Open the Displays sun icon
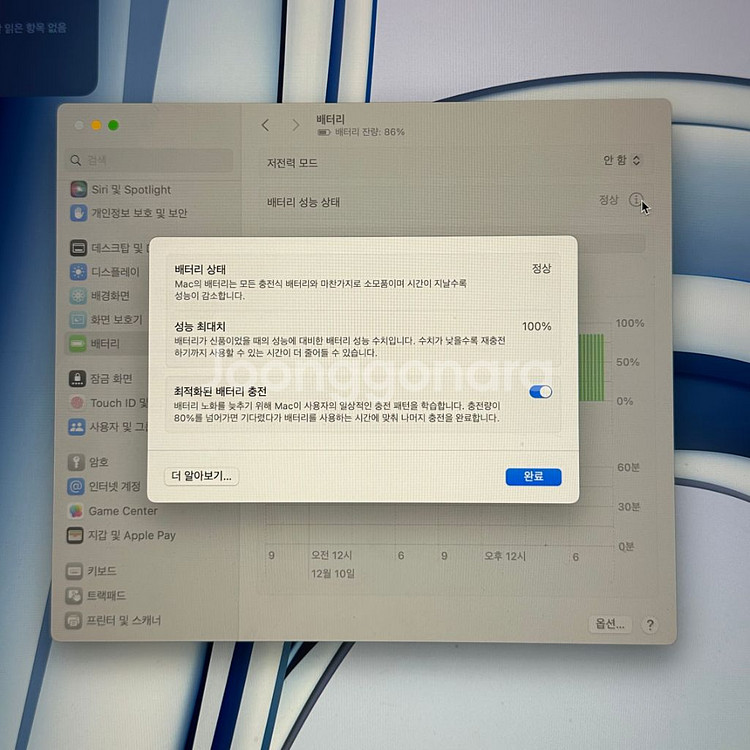The height and width of the screenshot is (750, 750). (x=78, y=272)
